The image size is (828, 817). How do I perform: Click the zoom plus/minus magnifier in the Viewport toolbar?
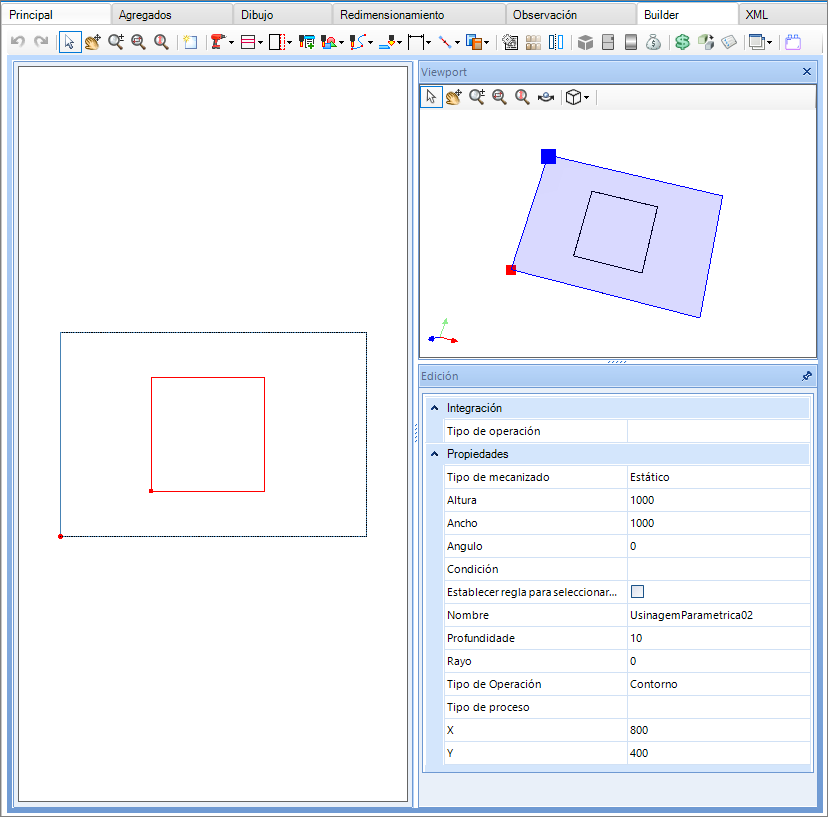point(477,97)
